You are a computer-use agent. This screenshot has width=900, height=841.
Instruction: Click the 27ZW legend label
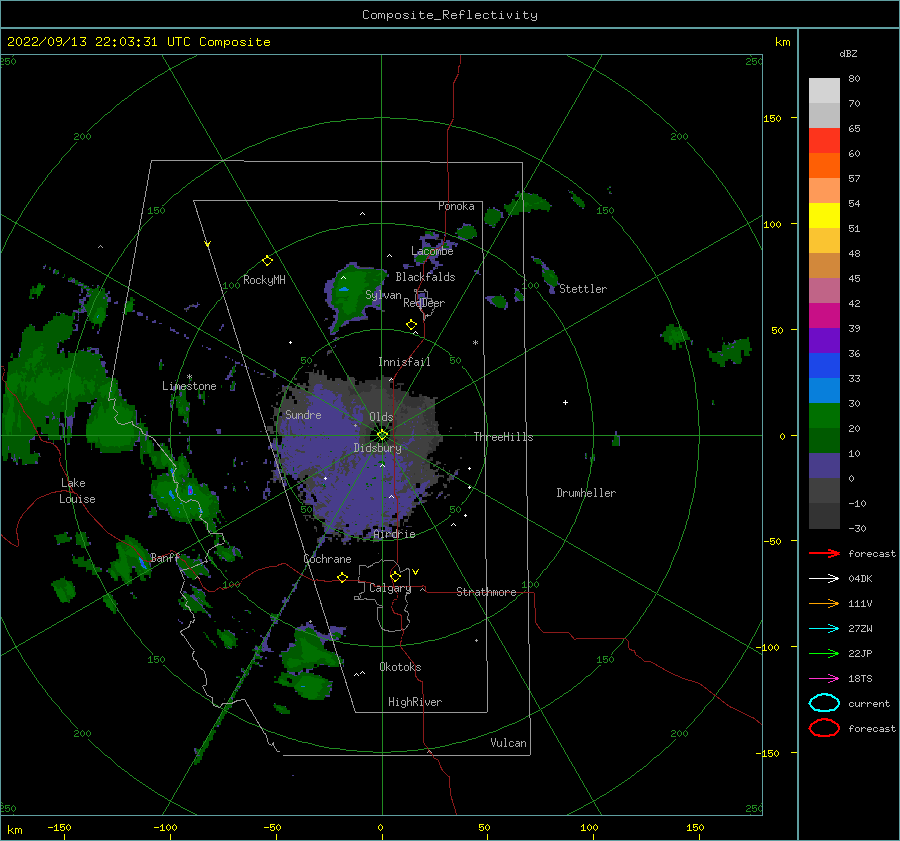[x=860, y=629]
